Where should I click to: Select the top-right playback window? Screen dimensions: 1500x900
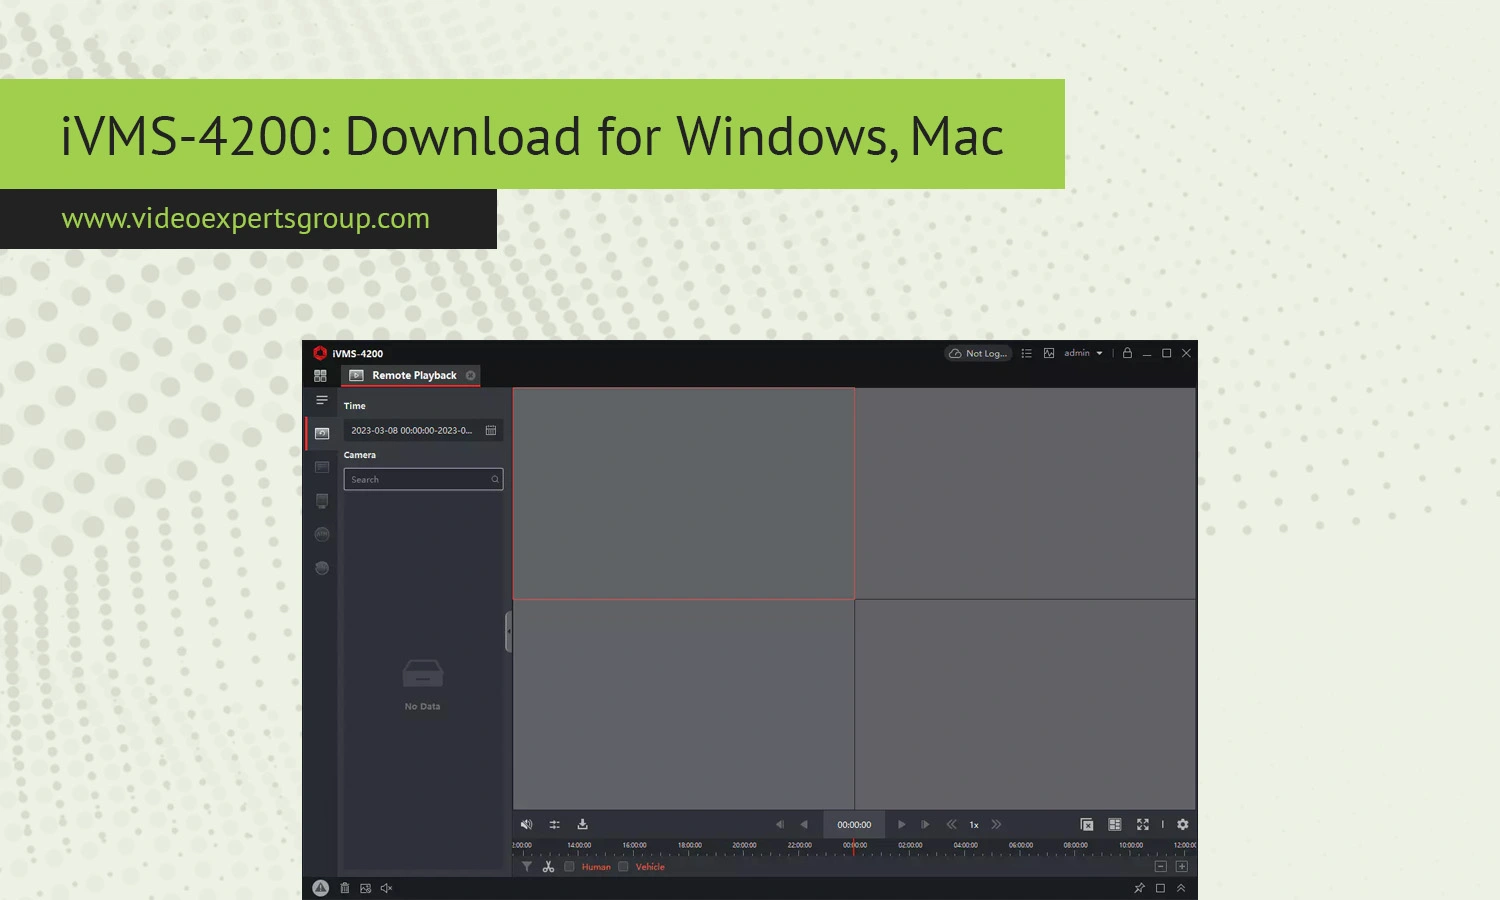(1025, 494)
